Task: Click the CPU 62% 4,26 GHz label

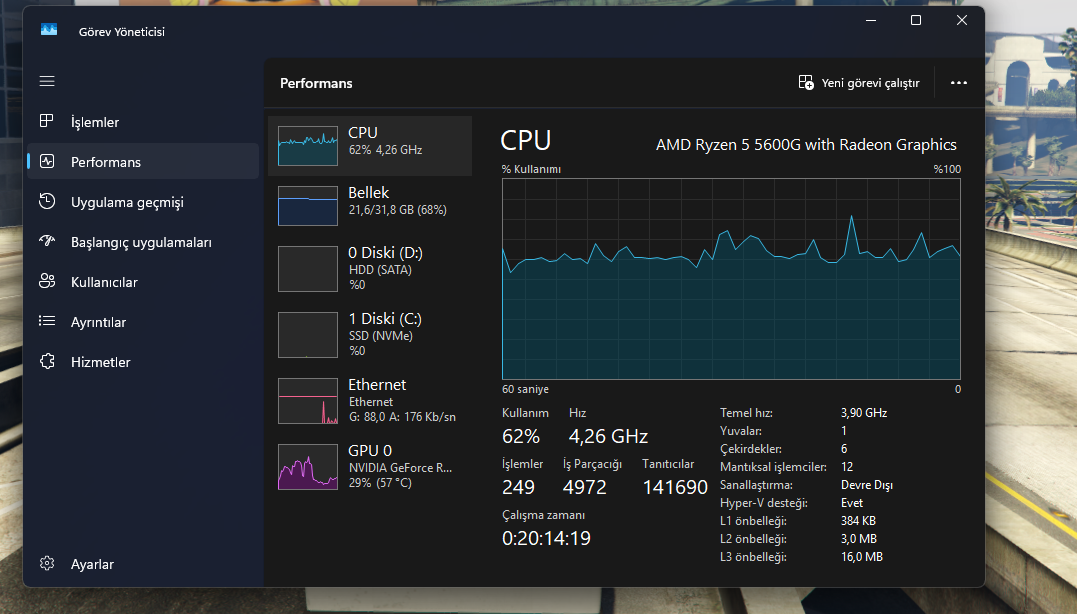Action: [x=385, y=150]
